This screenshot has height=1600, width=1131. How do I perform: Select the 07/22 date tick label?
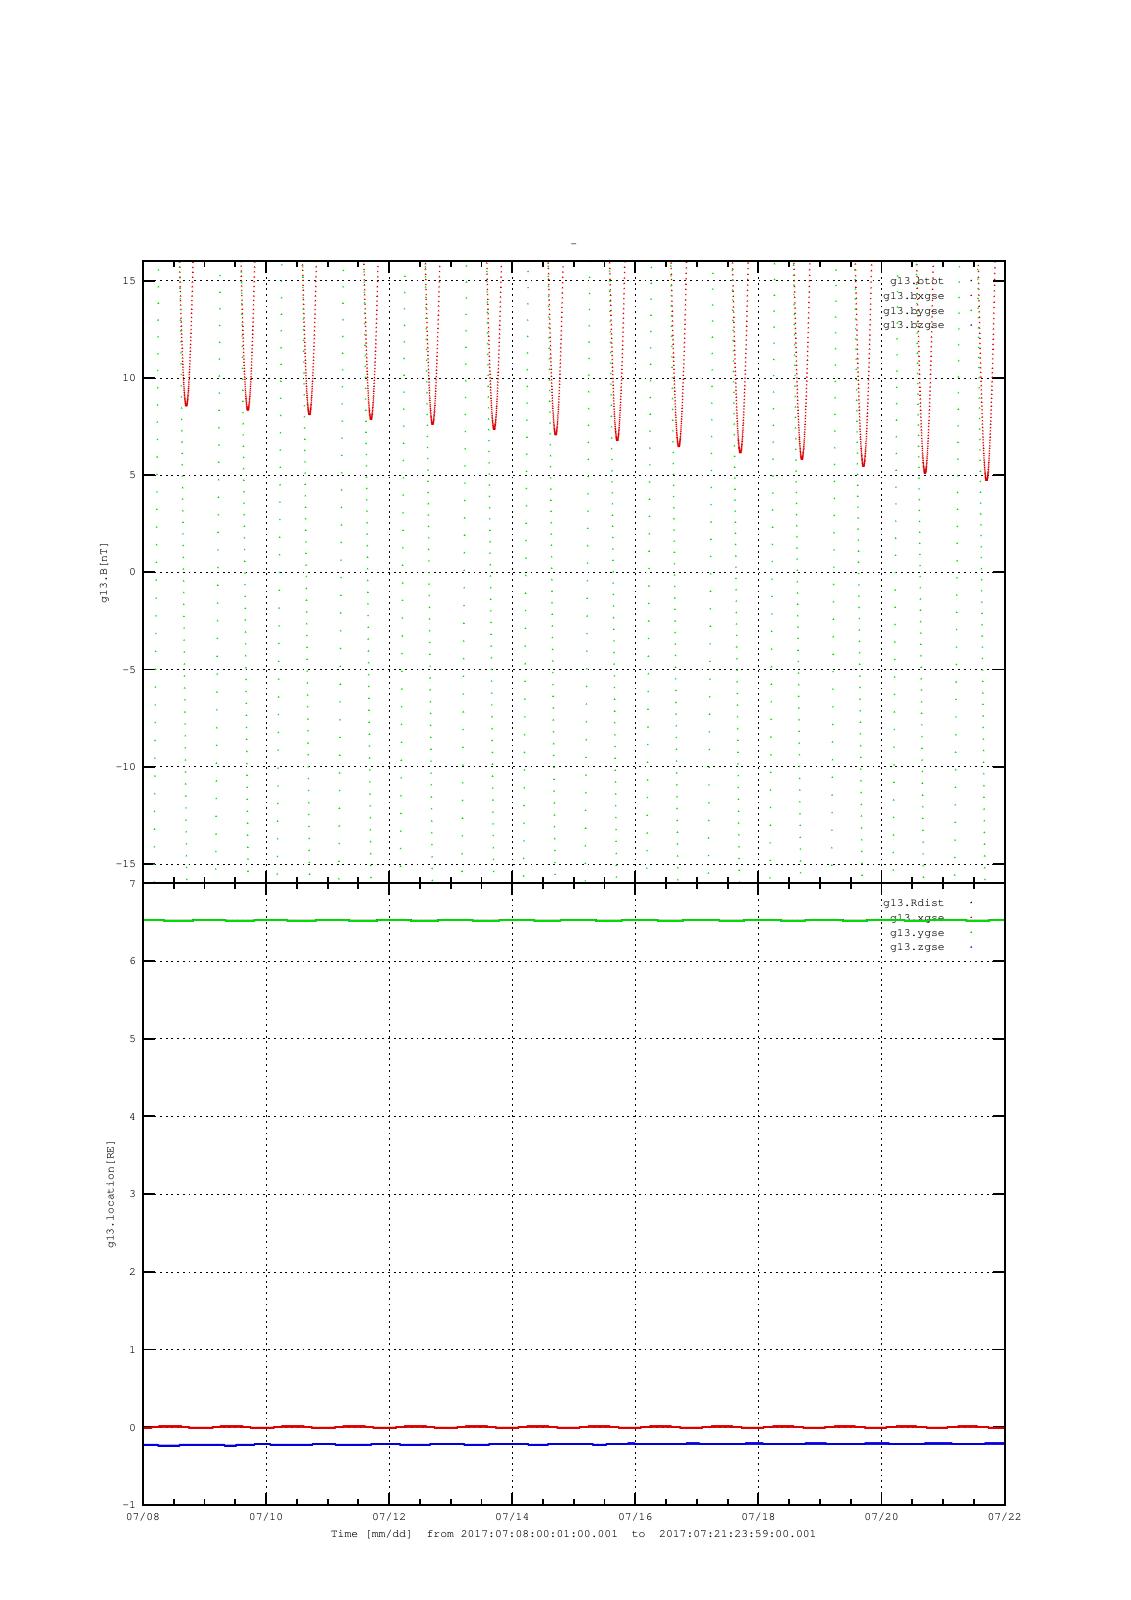pos(1004,1517)
